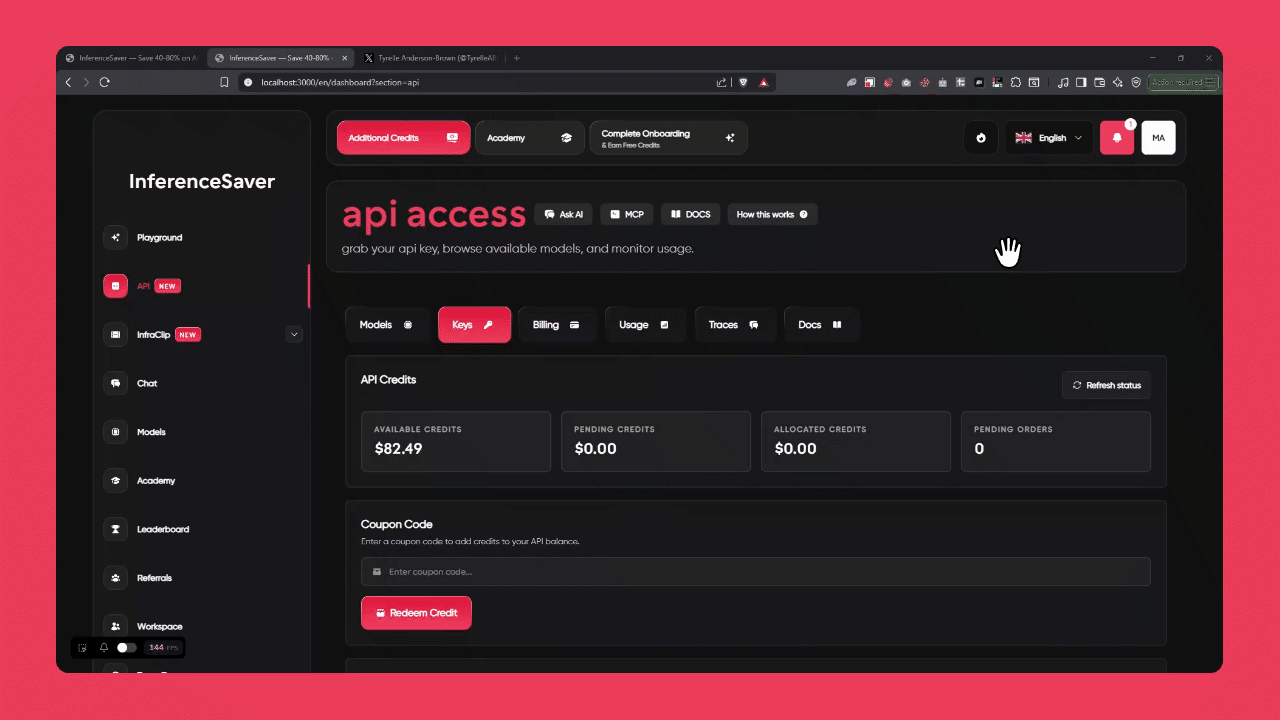Viewport: 1280px width, 720px height.
Task: Click the Refresh status button
Action: coord(1106,385)
